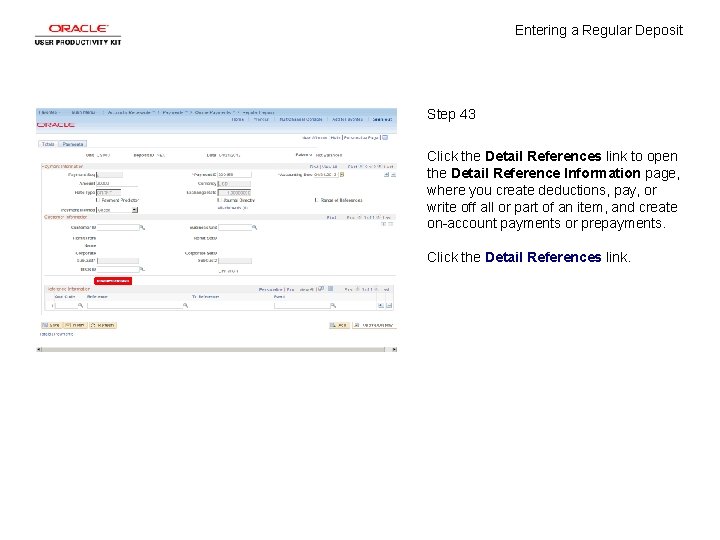Toggle the Range of References checkbox
The height and width of the screenshot is (540, 720).
click(316, 200)
